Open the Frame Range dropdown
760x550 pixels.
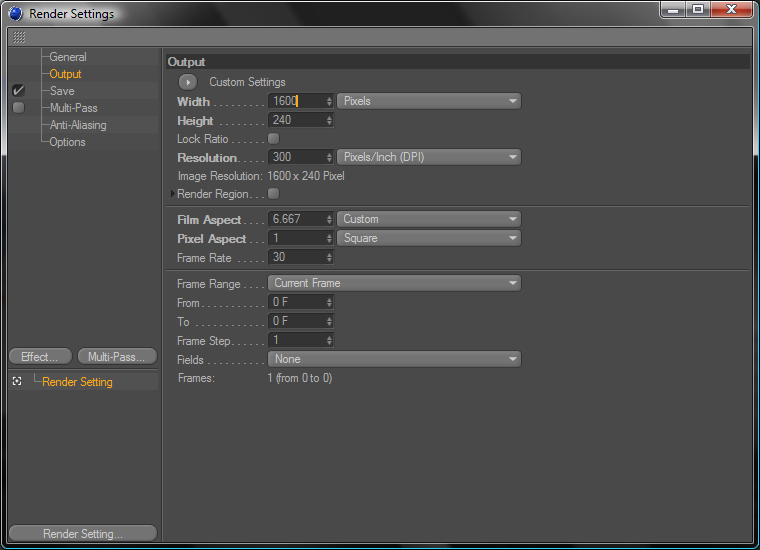(394, 283)
